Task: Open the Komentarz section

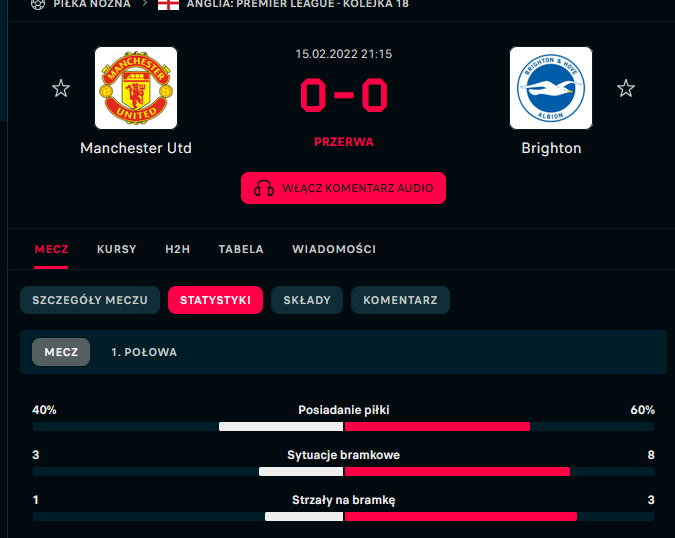Action: point(400,300)
